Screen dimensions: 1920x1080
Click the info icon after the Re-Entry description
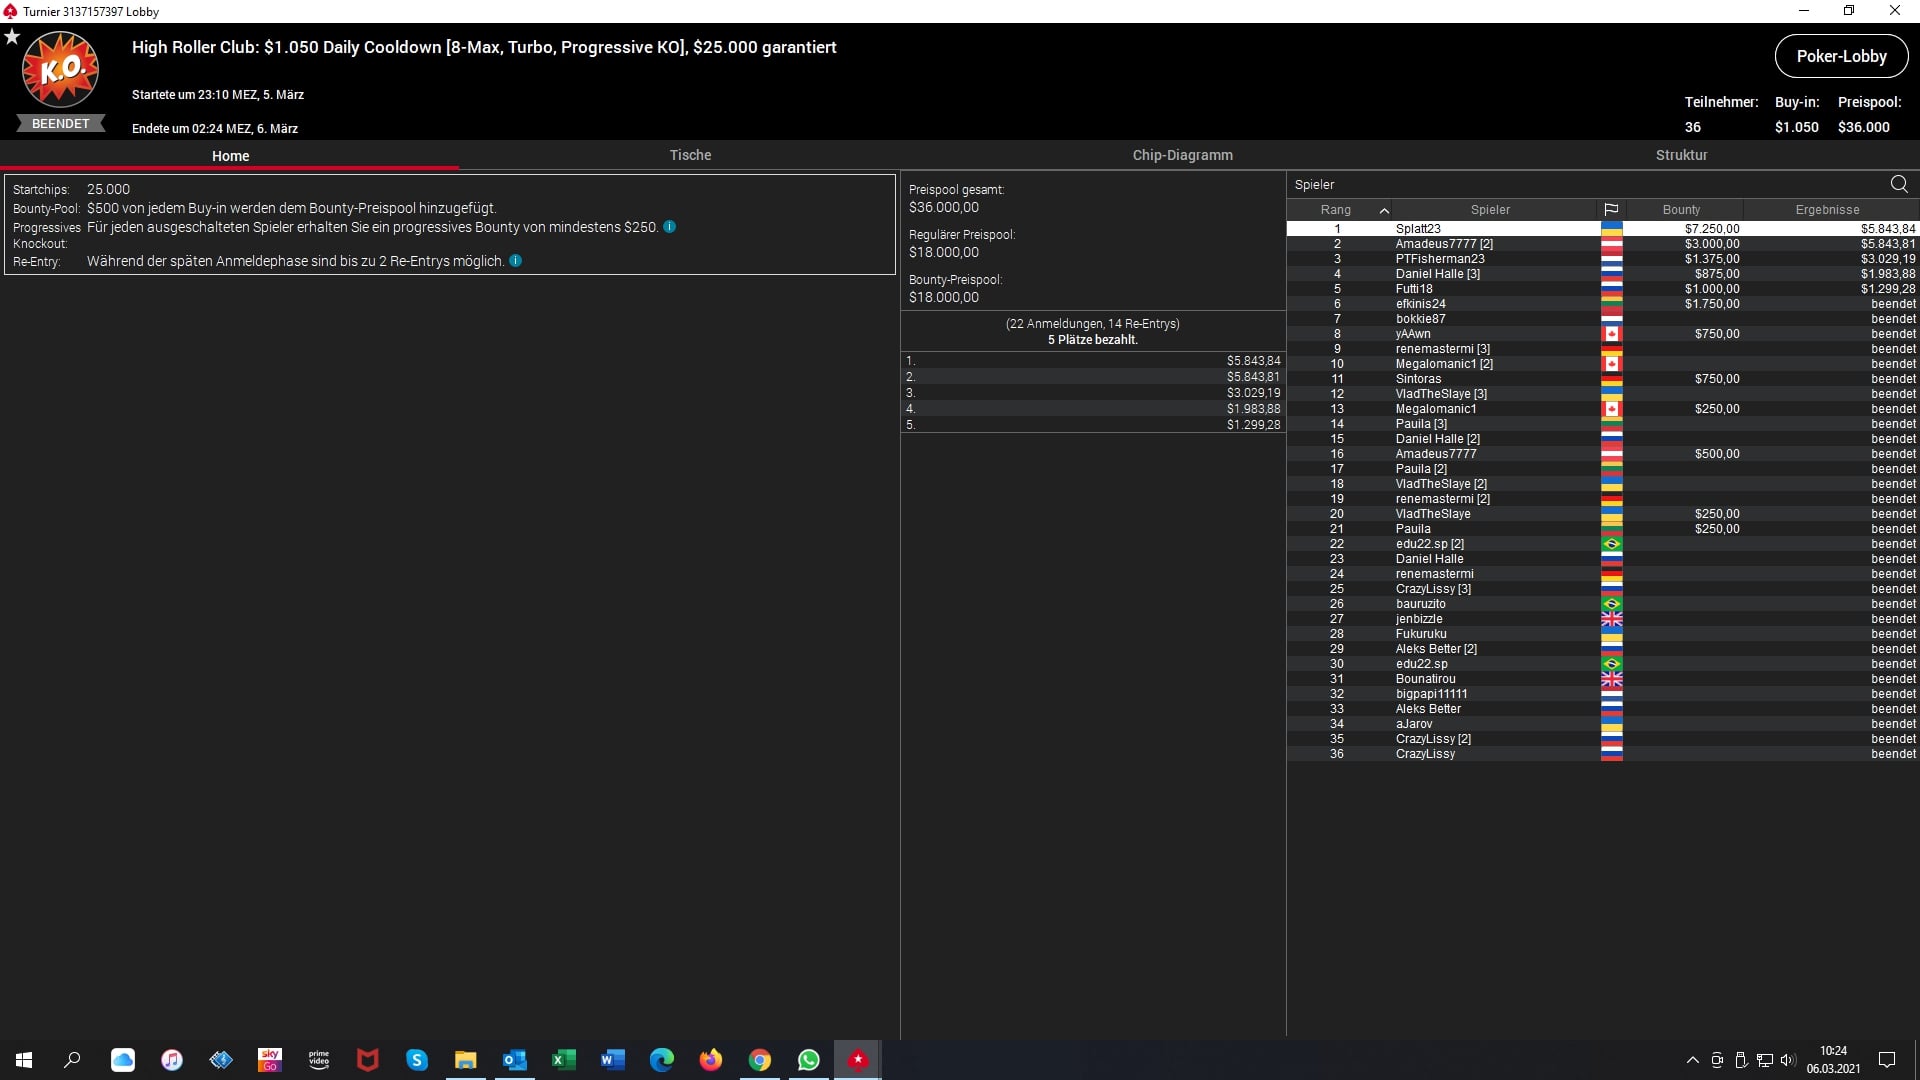tap(516, 261)
